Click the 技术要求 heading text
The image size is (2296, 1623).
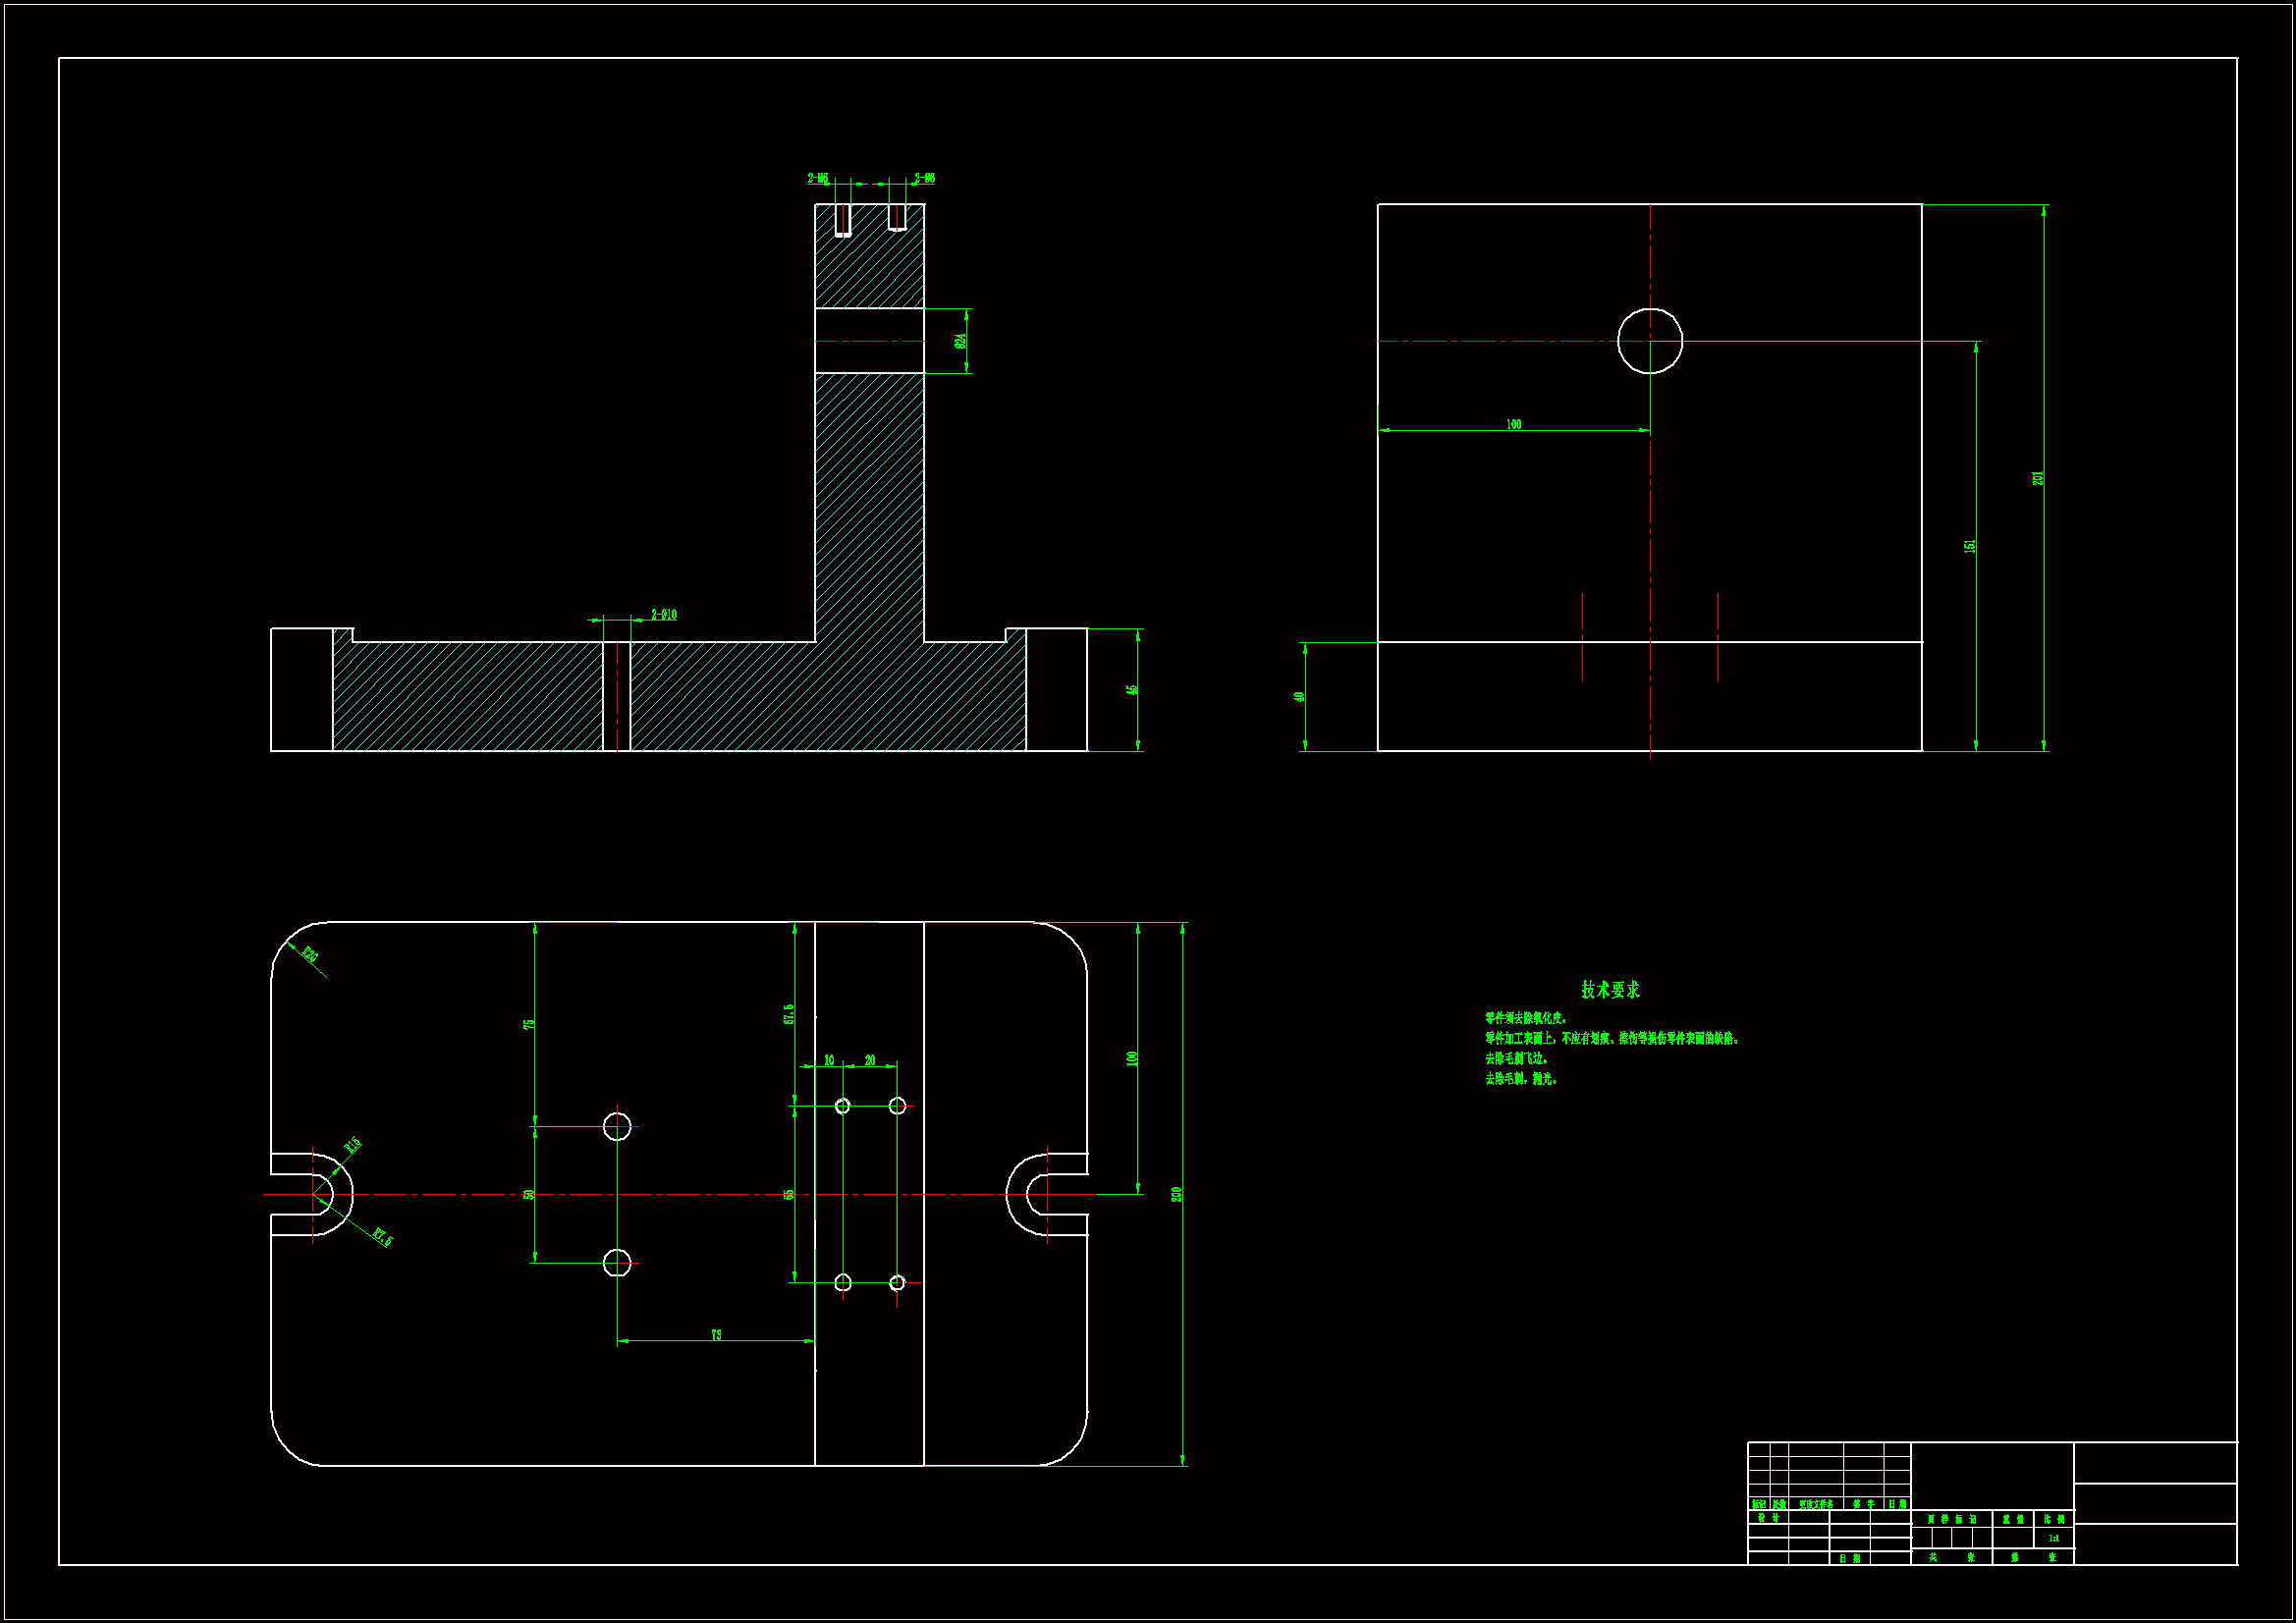click(1610, 990)
